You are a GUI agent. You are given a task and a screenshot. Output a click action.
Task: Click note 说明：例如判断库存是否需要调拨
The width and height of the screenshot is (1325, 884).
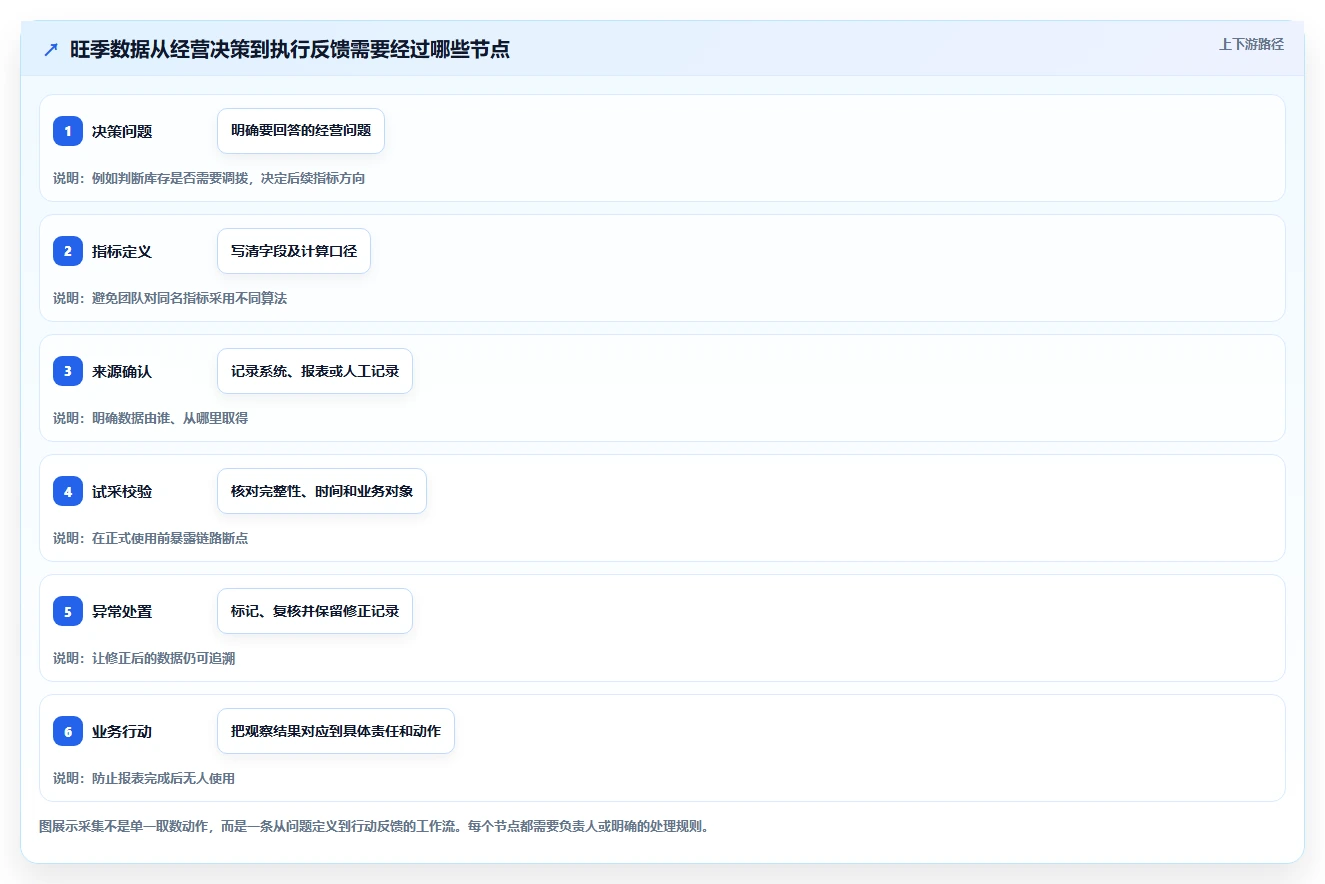coord(209,178)
